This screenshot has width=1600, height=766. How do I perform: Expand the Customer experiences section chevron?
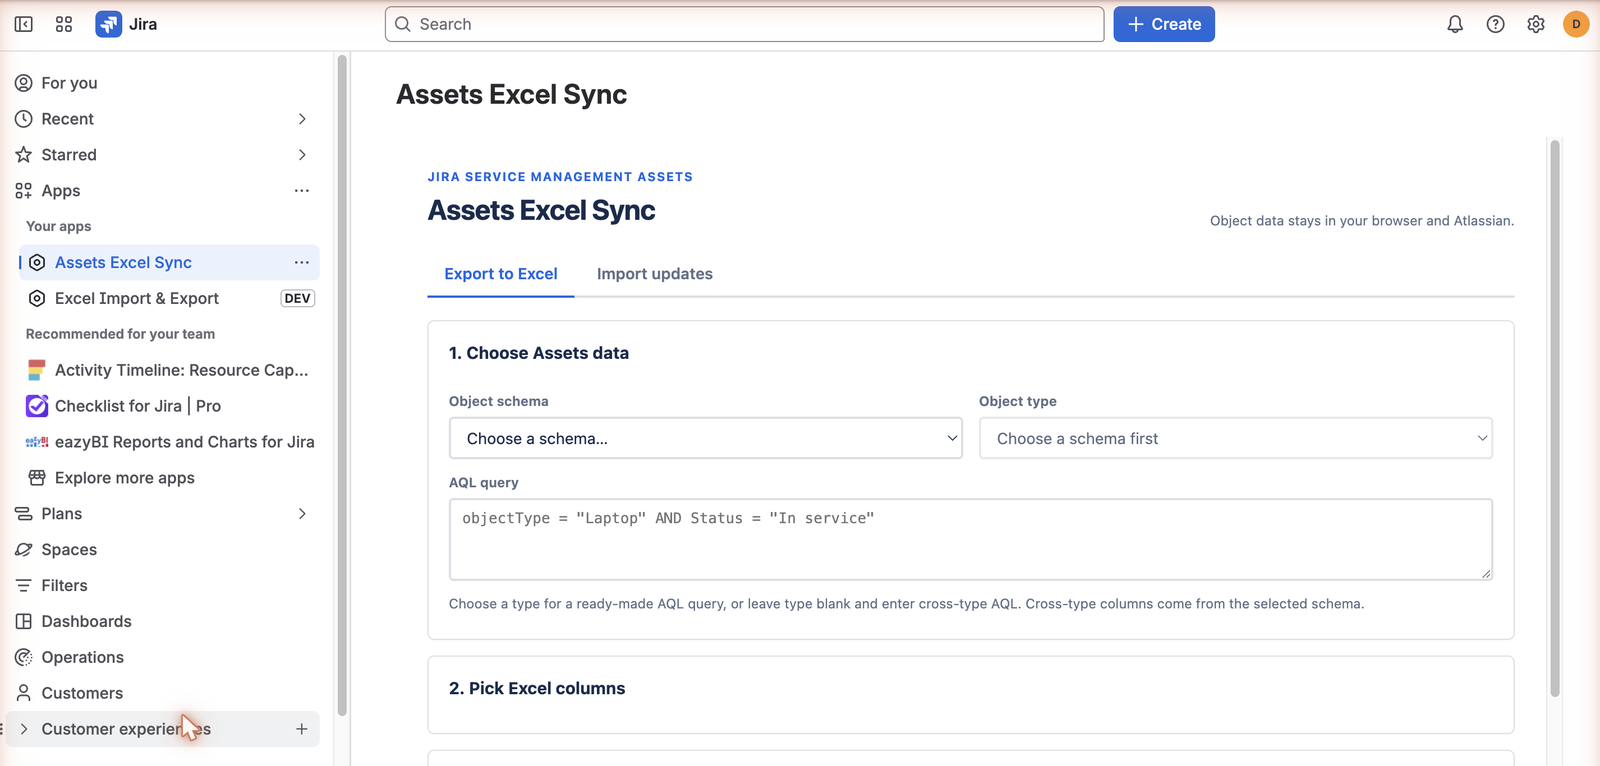[24, 729]
